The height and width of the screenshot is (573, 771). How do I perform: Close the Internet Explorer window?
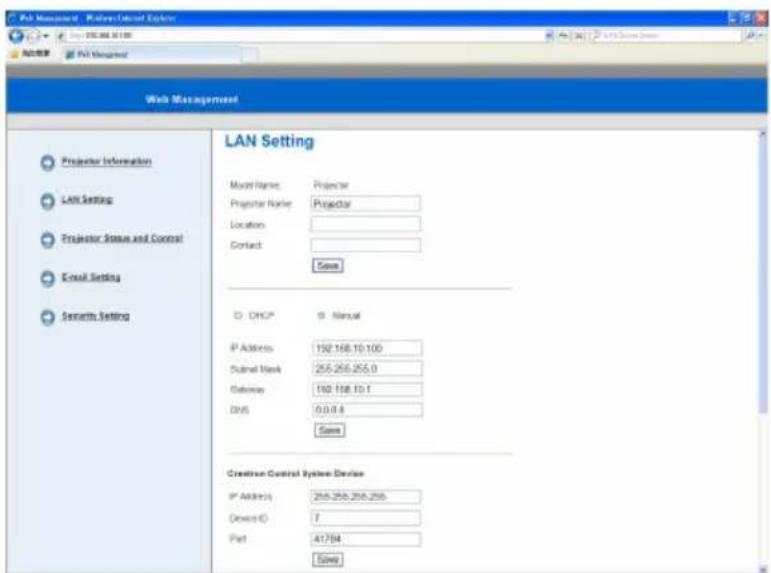tap(761, 19)
